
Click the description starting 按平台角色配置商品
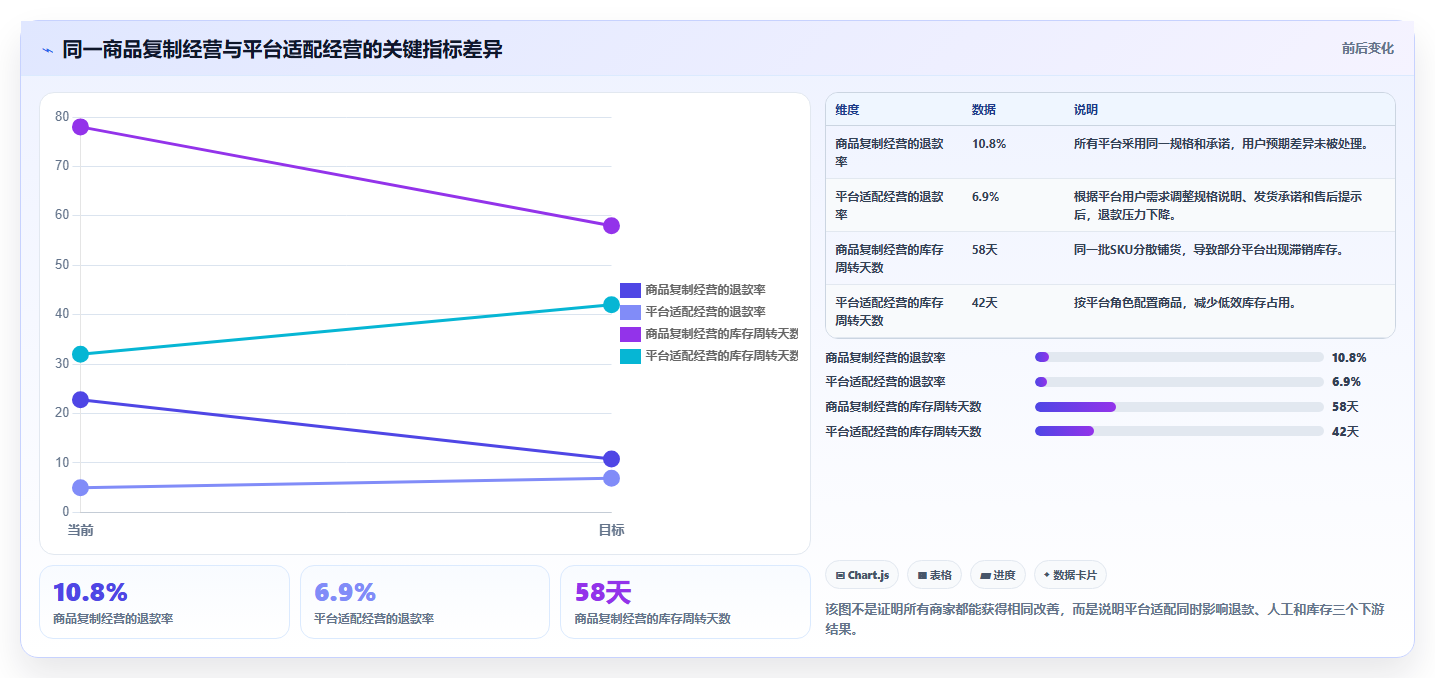(x=1185, y=303)
